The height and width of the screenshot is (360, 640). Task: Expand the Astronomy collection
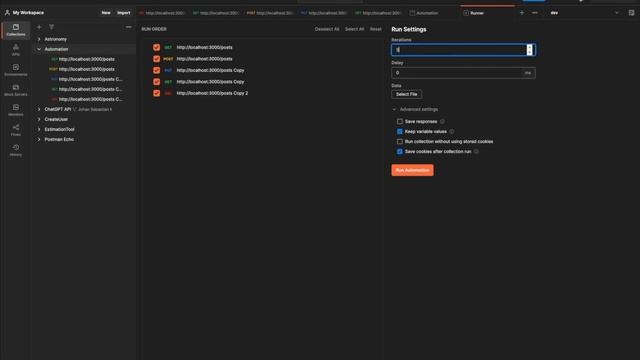coord(39,39)
